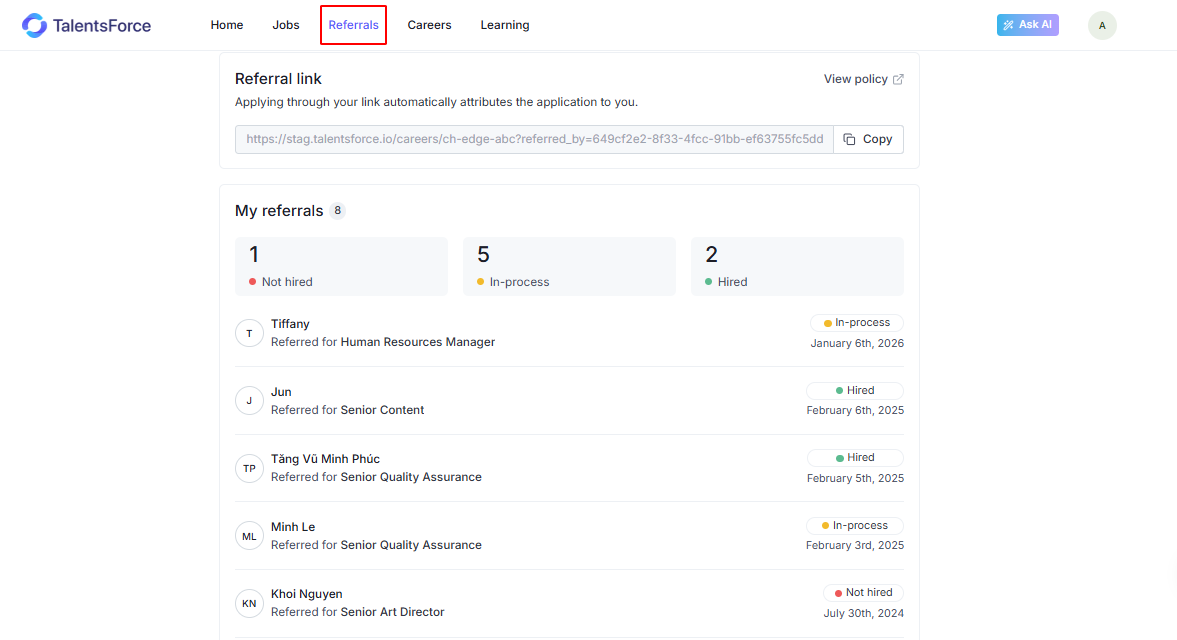Open the Jobs menu item

(x=286, y=25)
